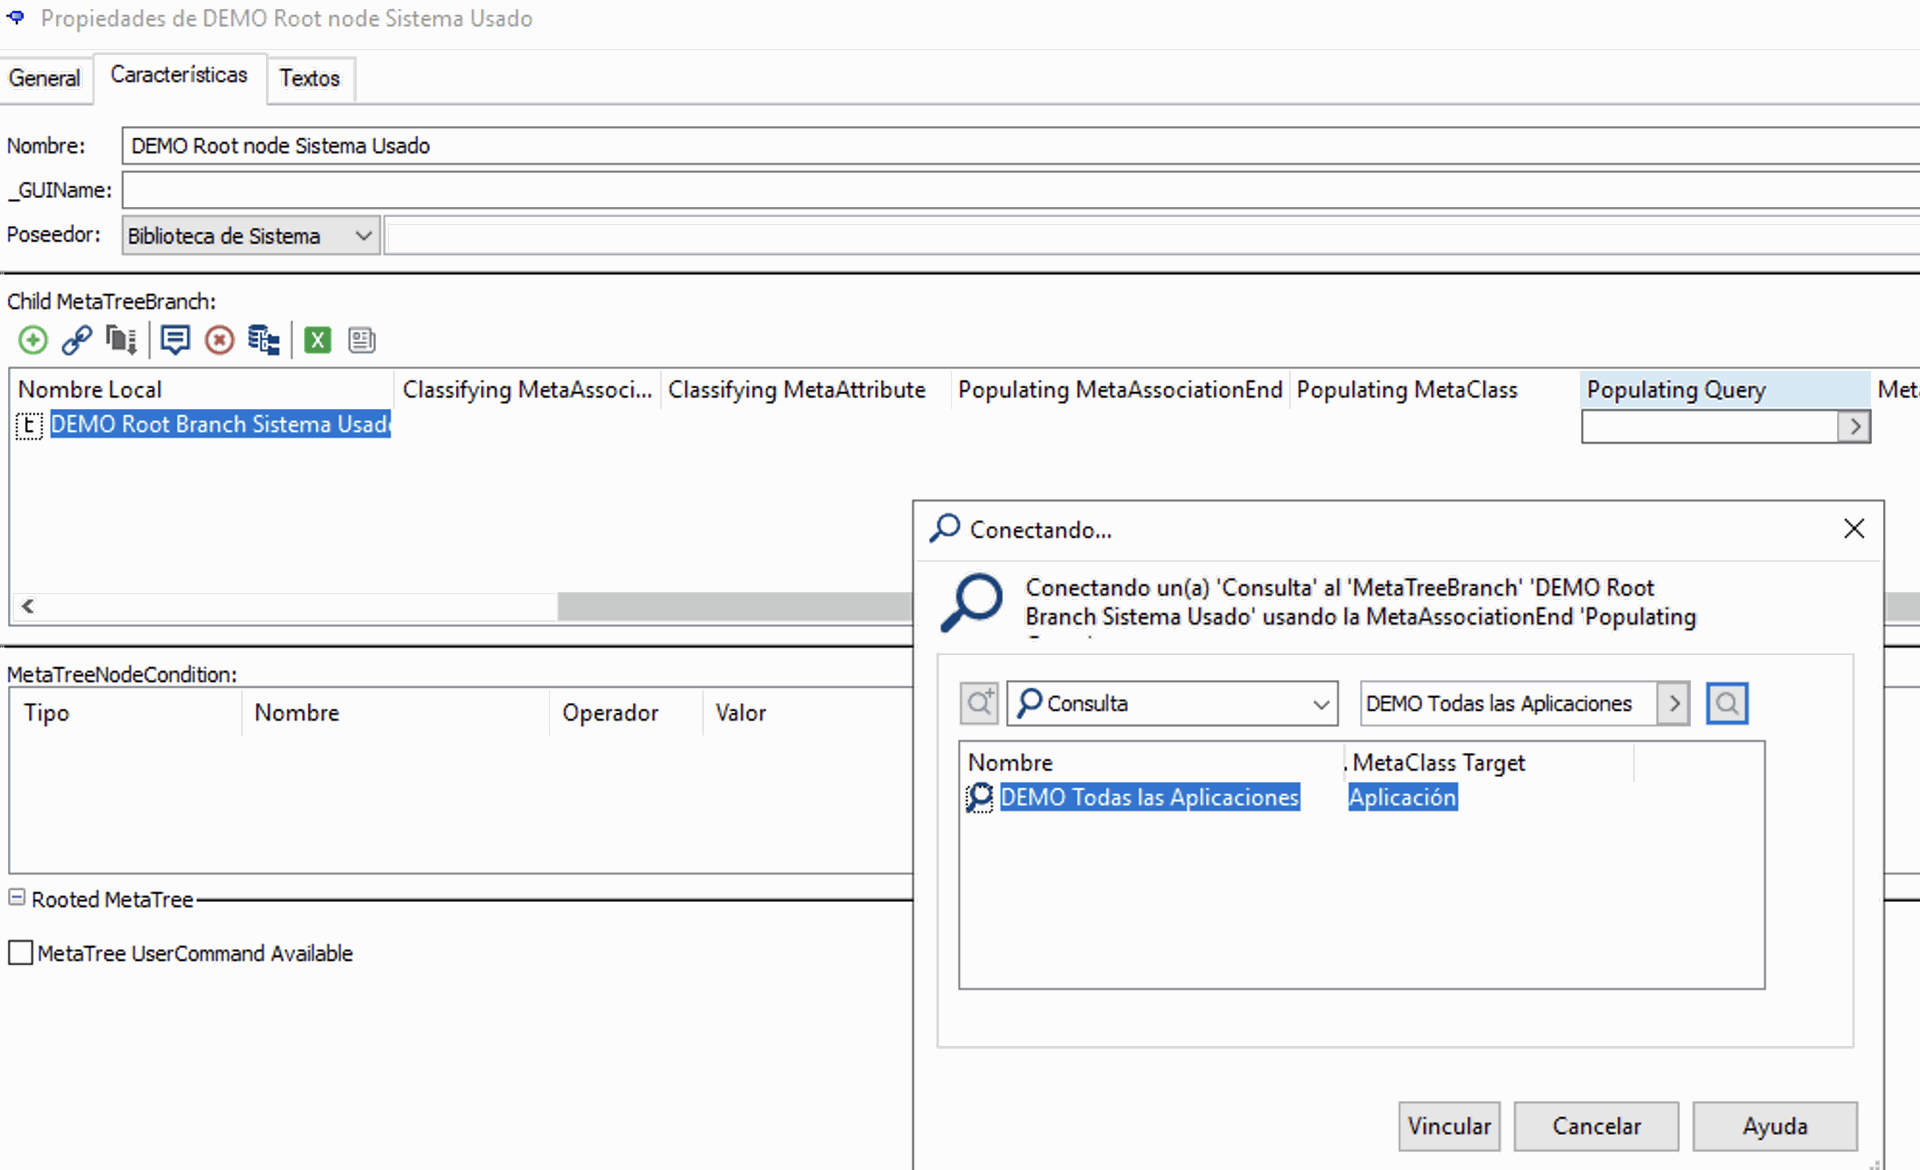Click the Populating Query cell arrow button
Screen dimensions: 1920x1170
coord(1854,427)
